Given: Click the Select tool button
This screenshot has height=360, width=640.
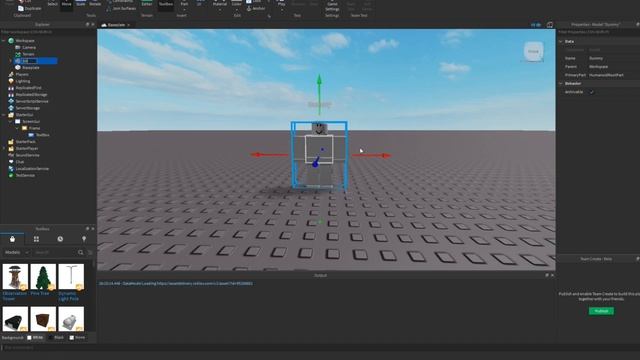Looking at the screenshot, I should coord(52,3).
